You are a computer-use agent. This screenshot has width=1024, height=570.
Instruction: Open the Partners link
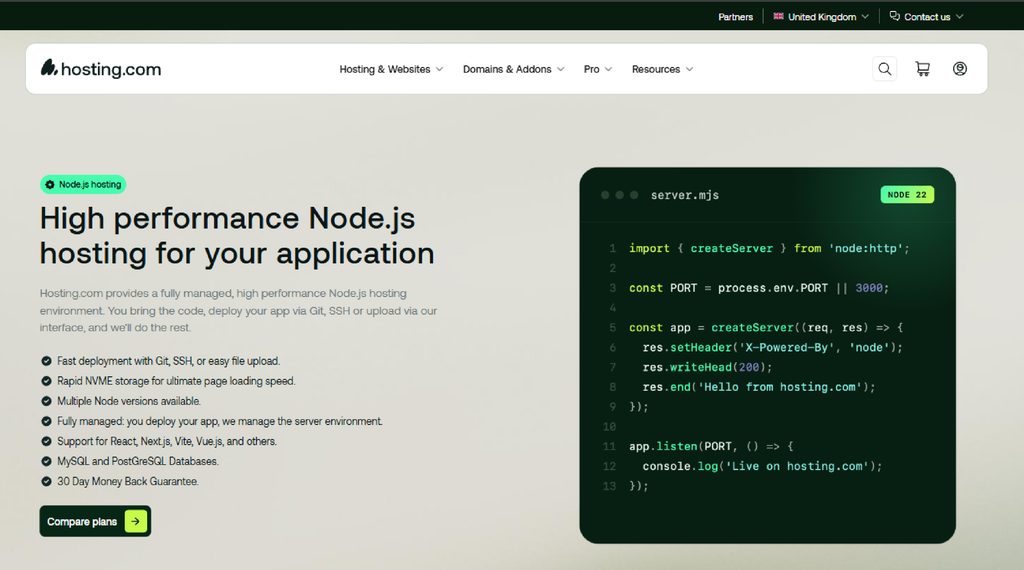click(735, 17)
